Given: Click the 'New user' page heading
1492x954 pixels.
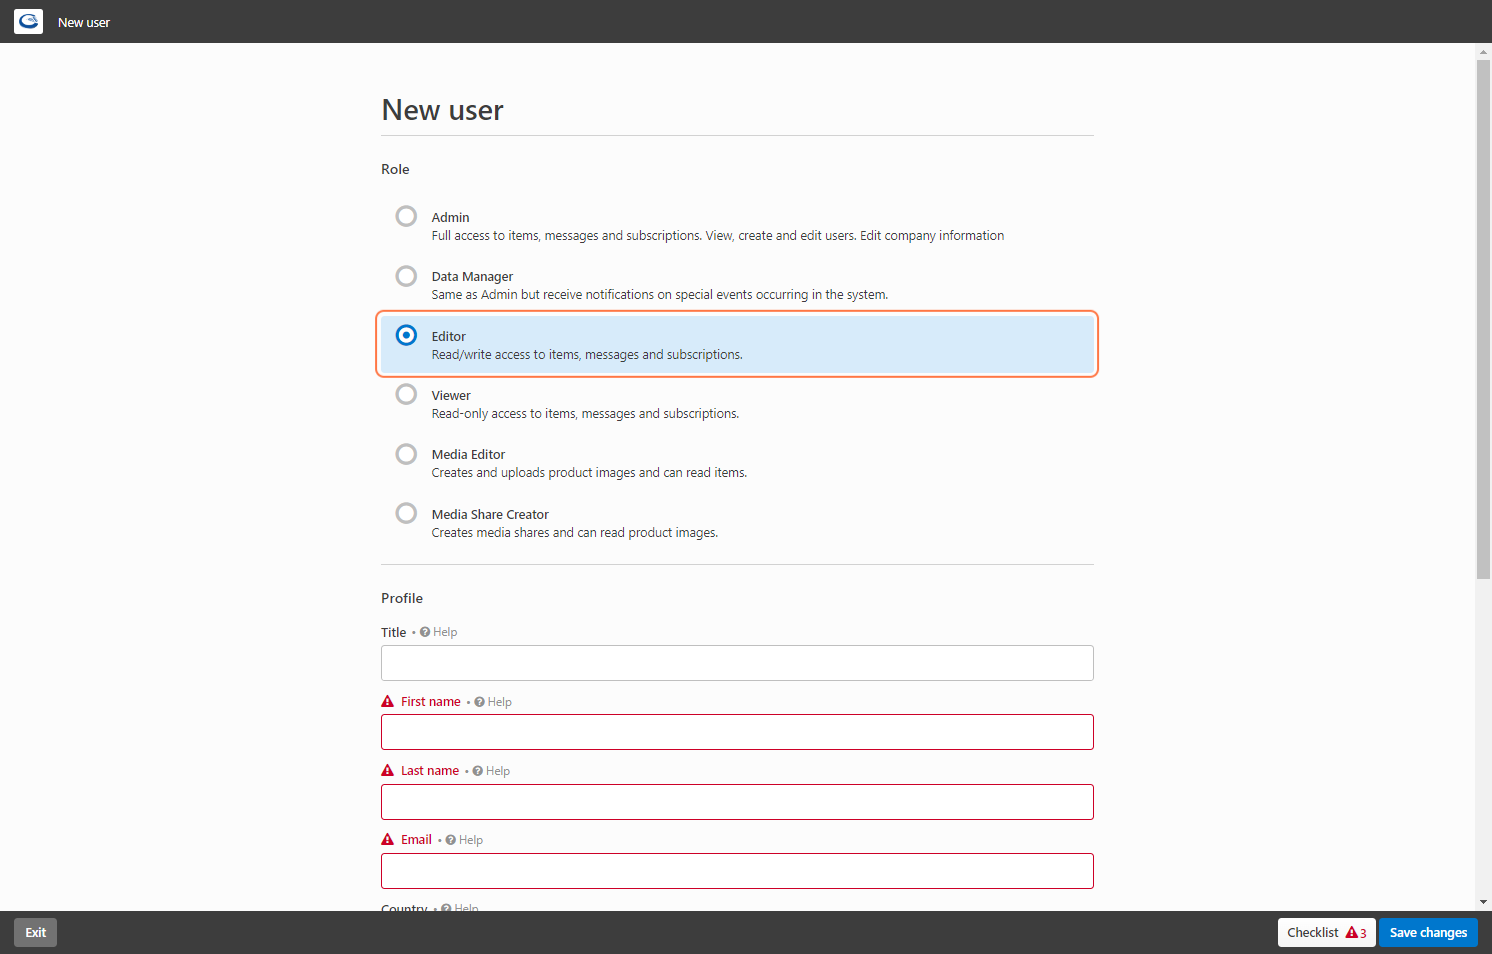Looking at the screenshot, I should pos(442,110).
